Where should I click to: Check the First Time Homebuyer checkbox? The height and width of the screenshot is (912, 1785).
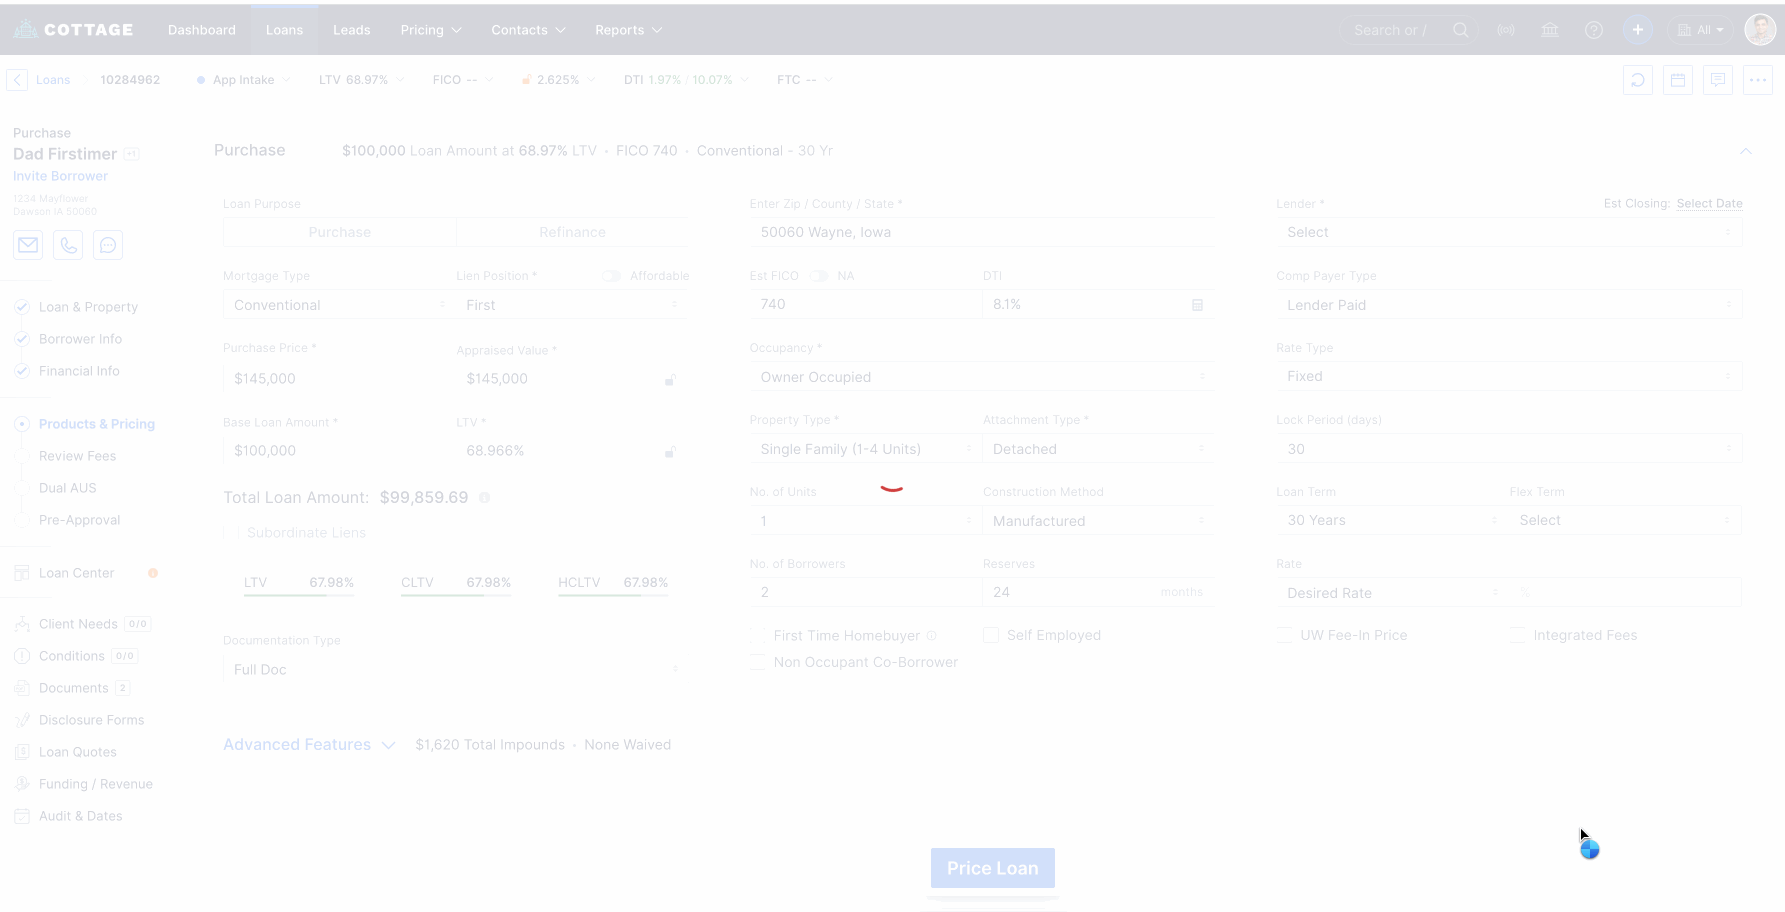coord(759,636)
